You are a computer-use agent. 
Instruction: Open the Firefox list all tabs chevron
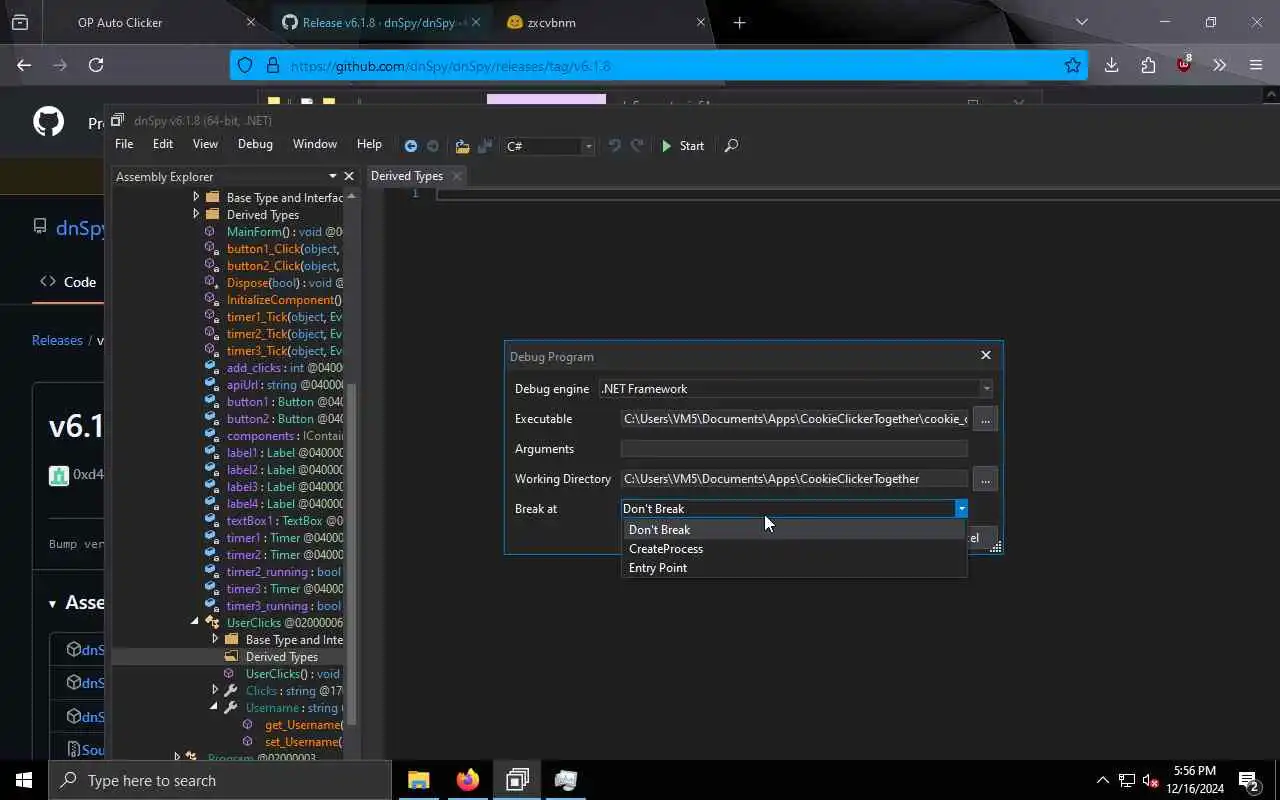click(1081, 22)
